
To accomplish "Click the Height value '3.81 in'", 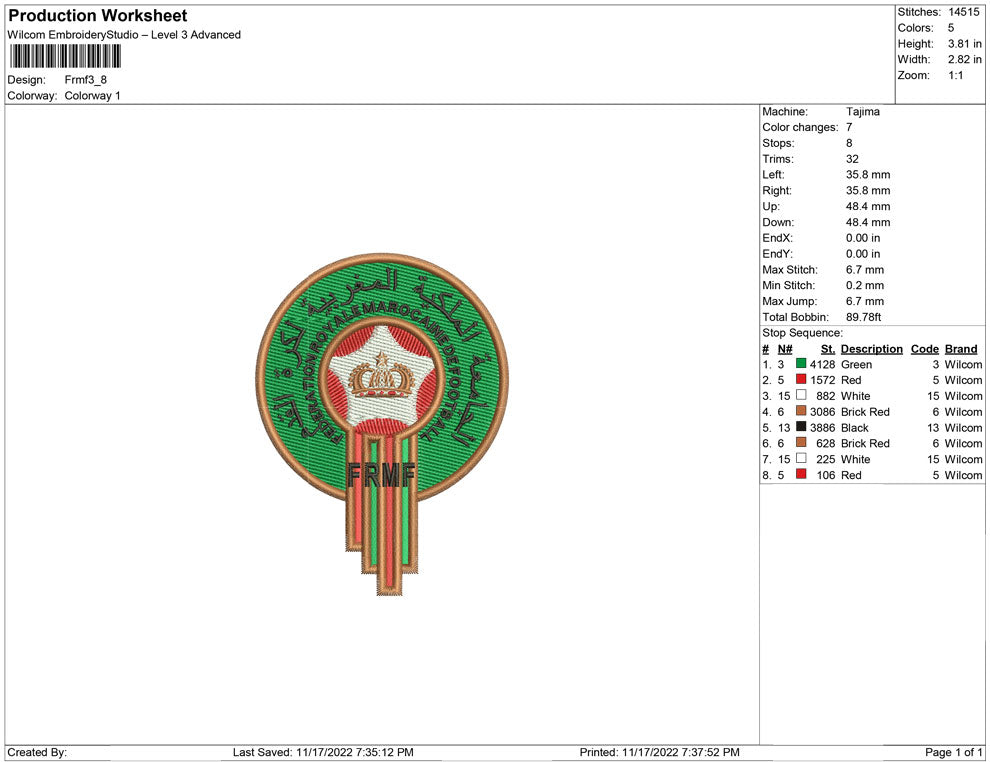I will pyautogui.click(x=965, y=44).
